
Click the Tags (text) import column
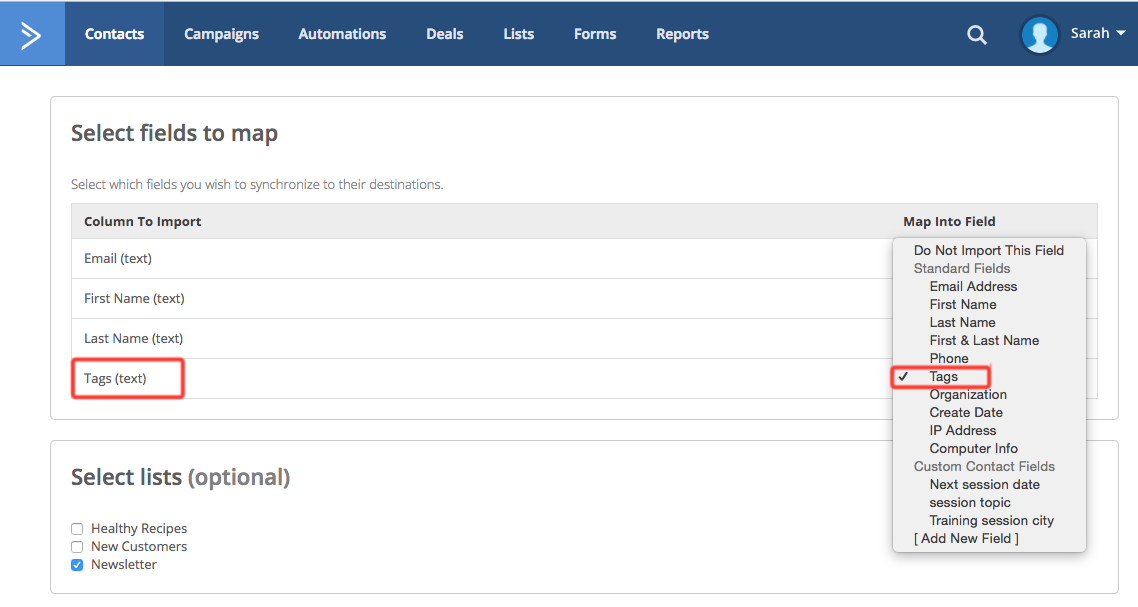(x=115, y=379)
